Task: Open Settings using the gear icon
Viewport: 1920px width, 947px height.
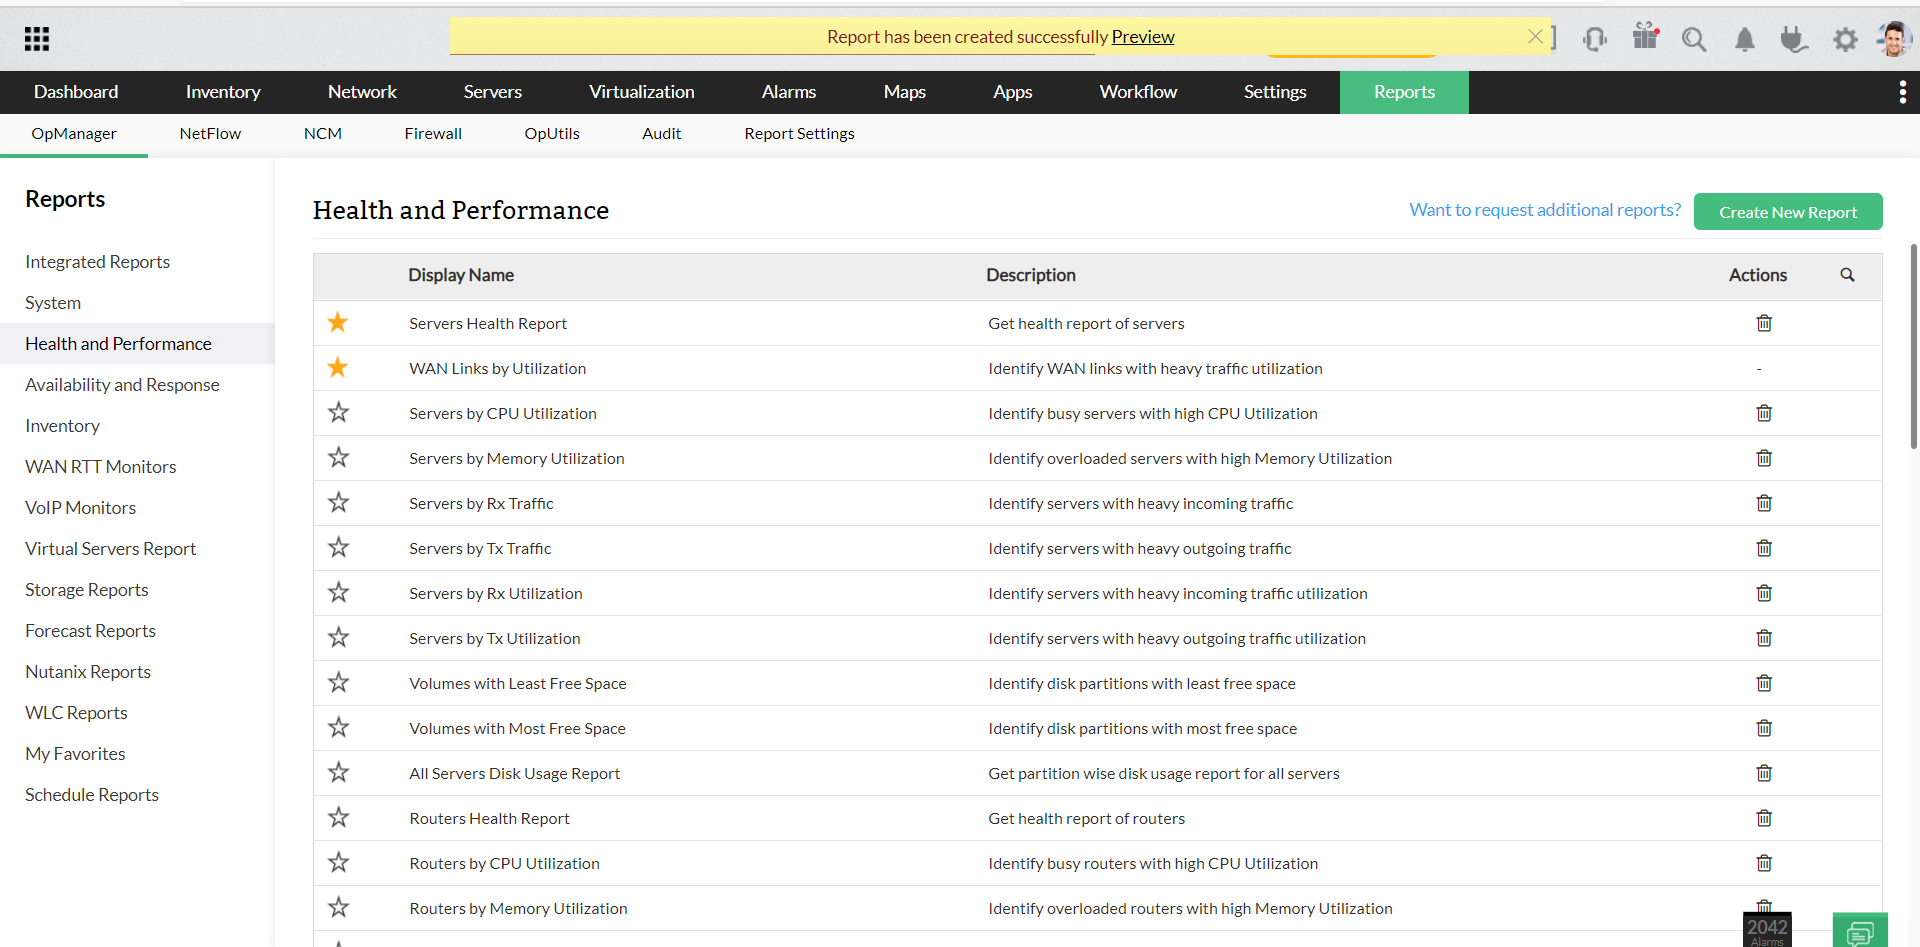Action: pos(1846,39)
